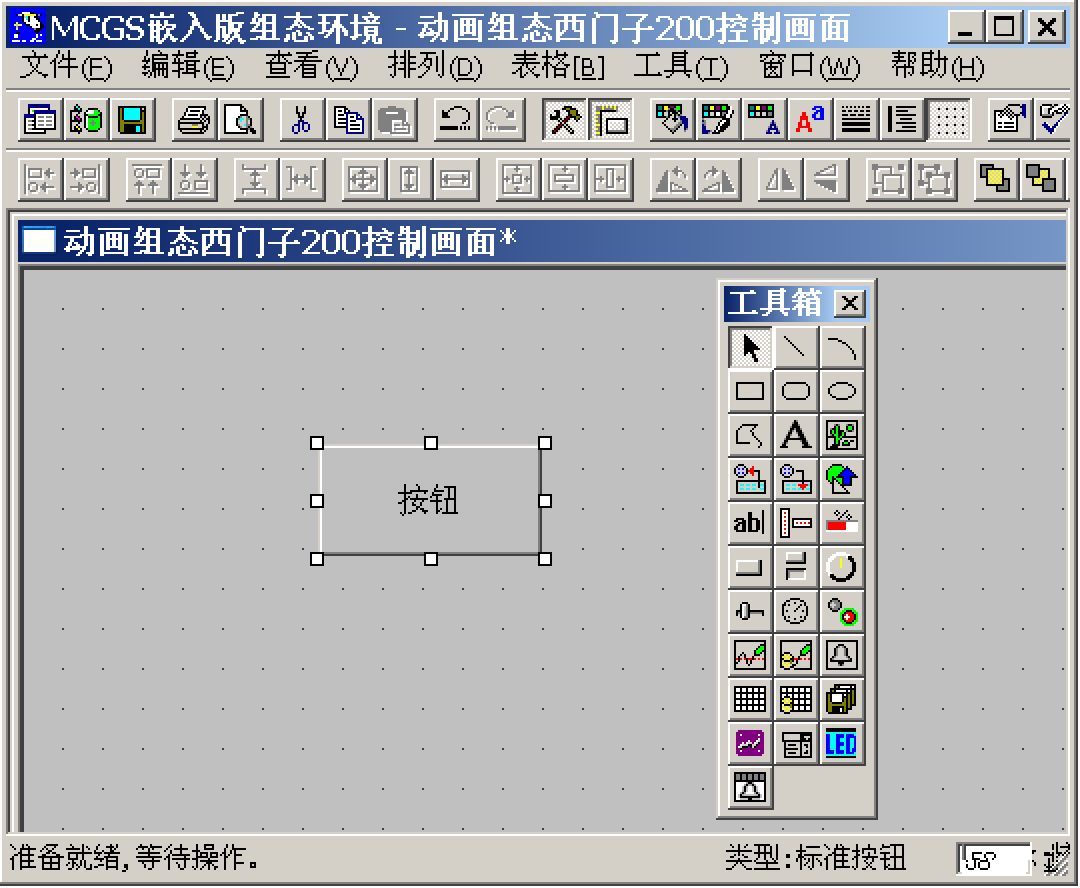Open the 帮助(H) menu

point(937,66)
